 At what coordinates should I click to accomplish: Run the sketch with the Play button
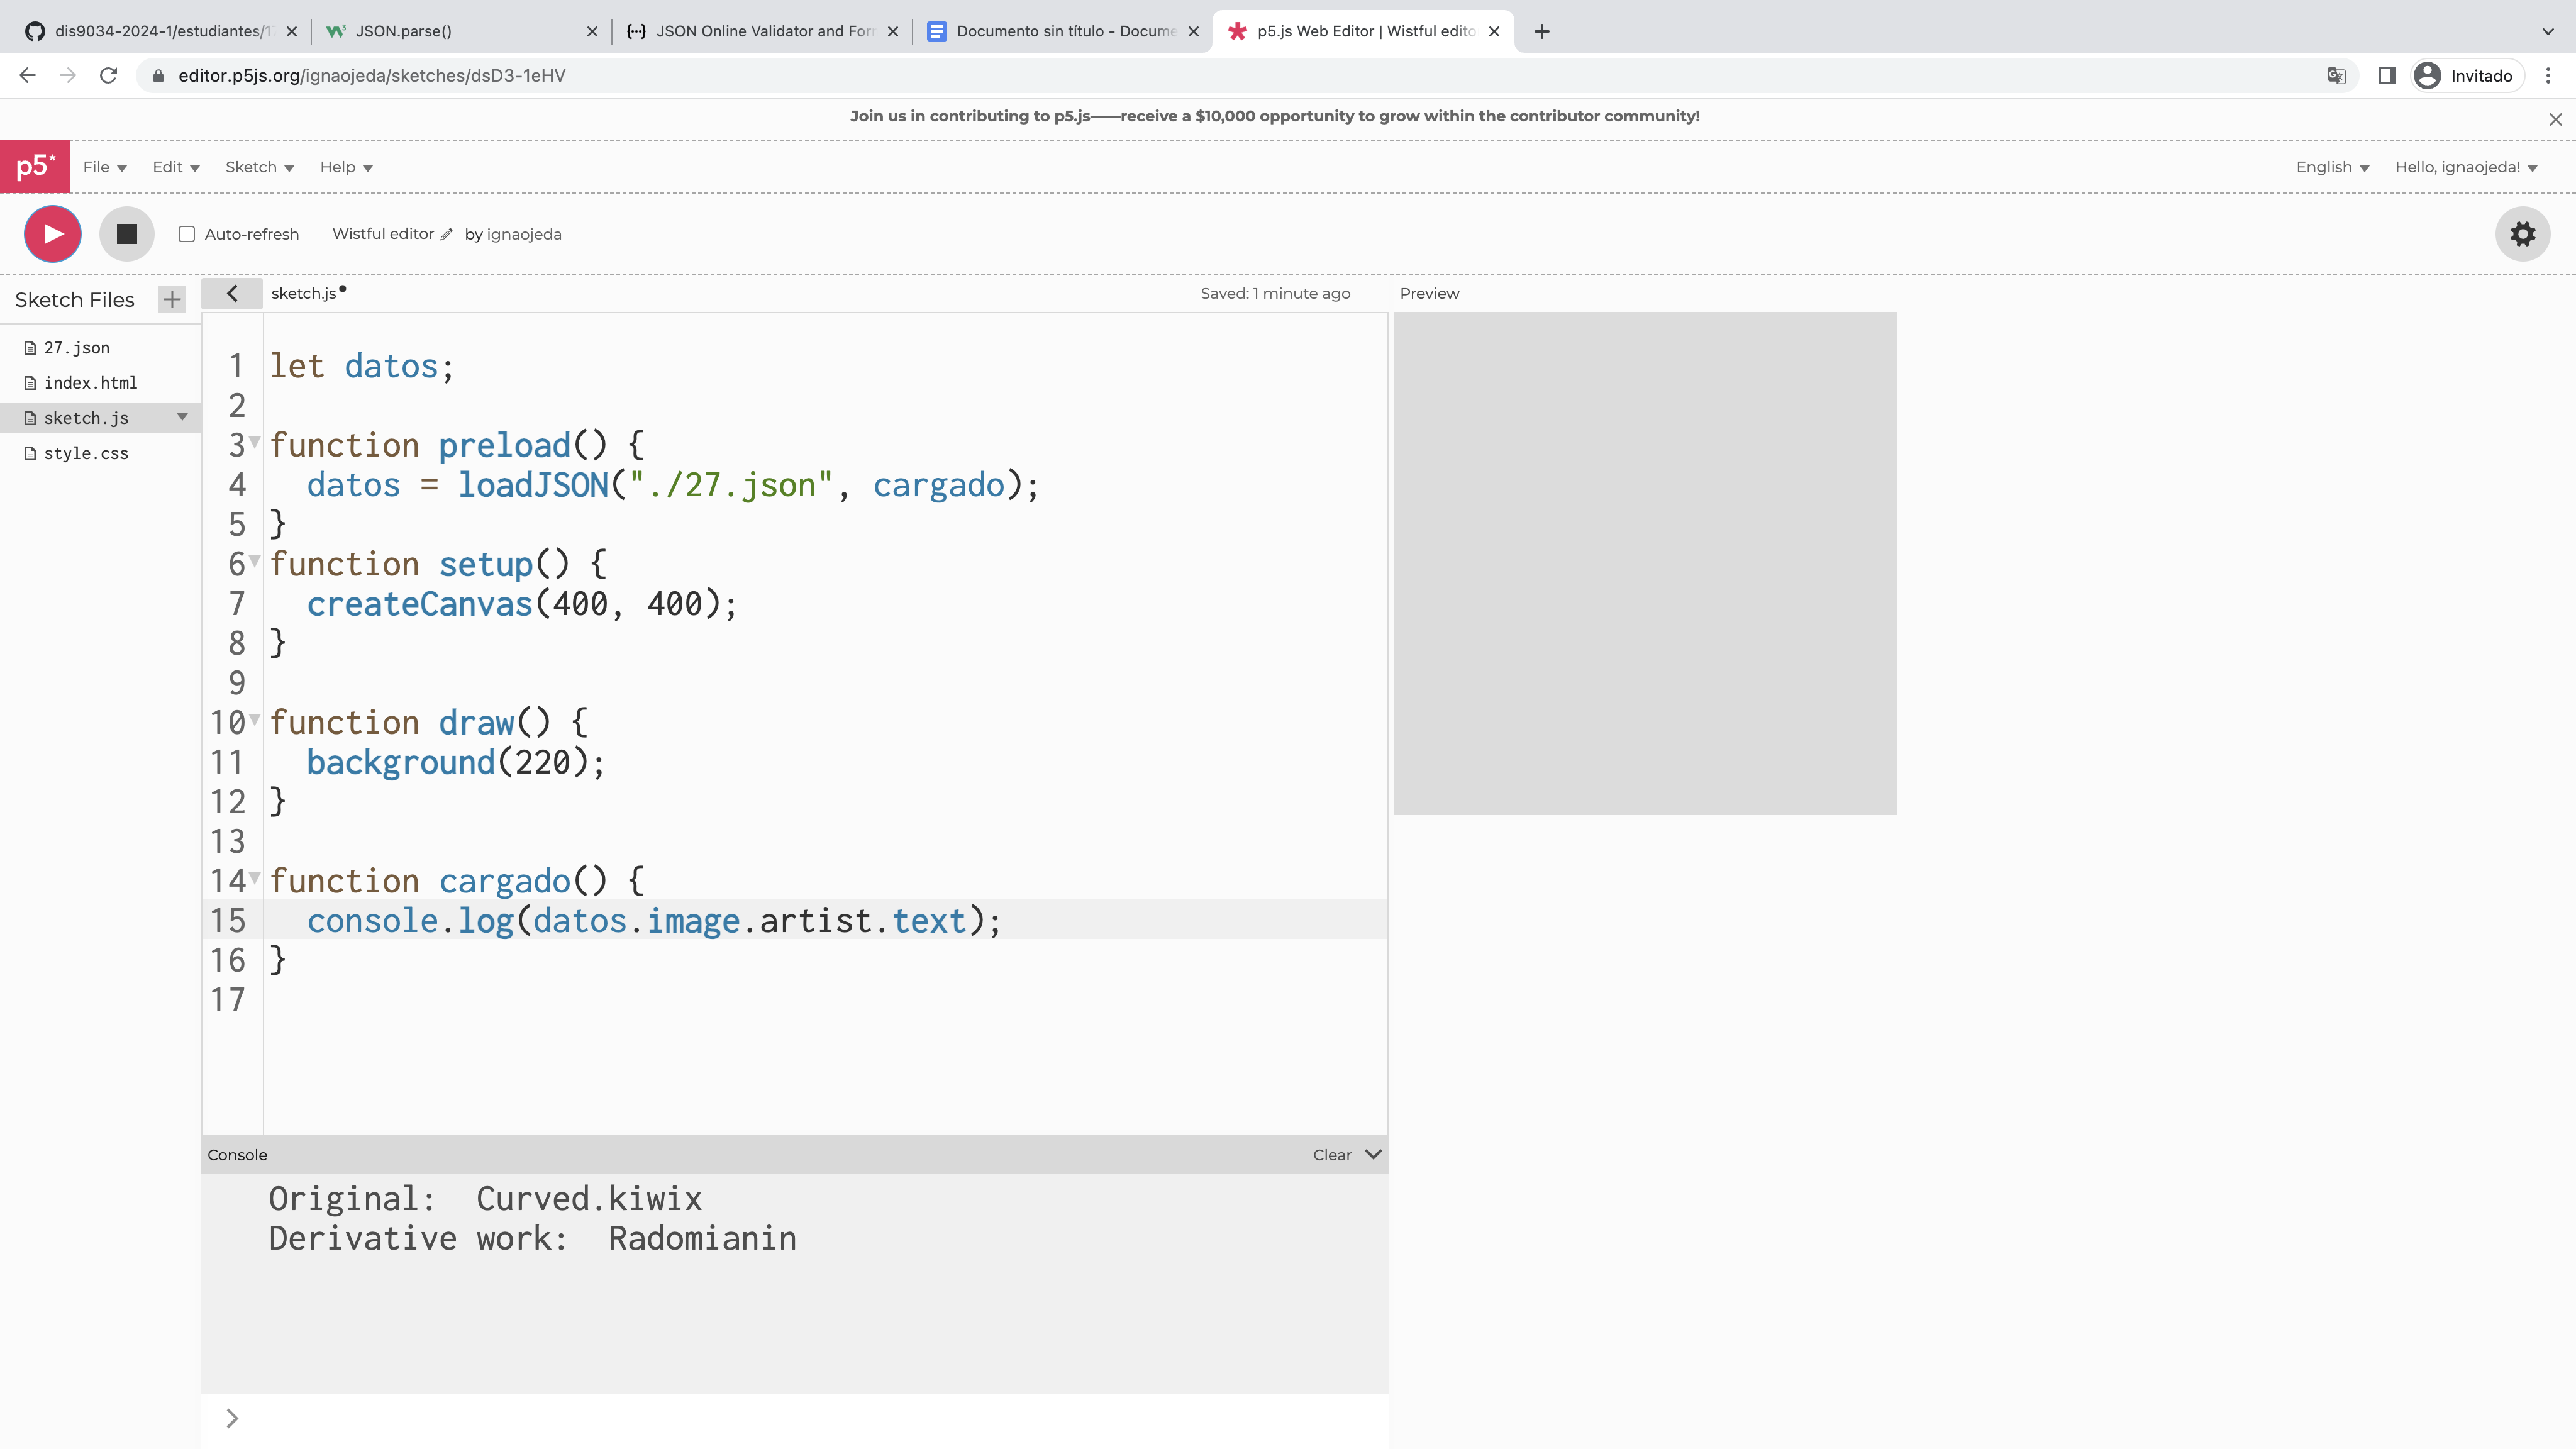(53, 234)
